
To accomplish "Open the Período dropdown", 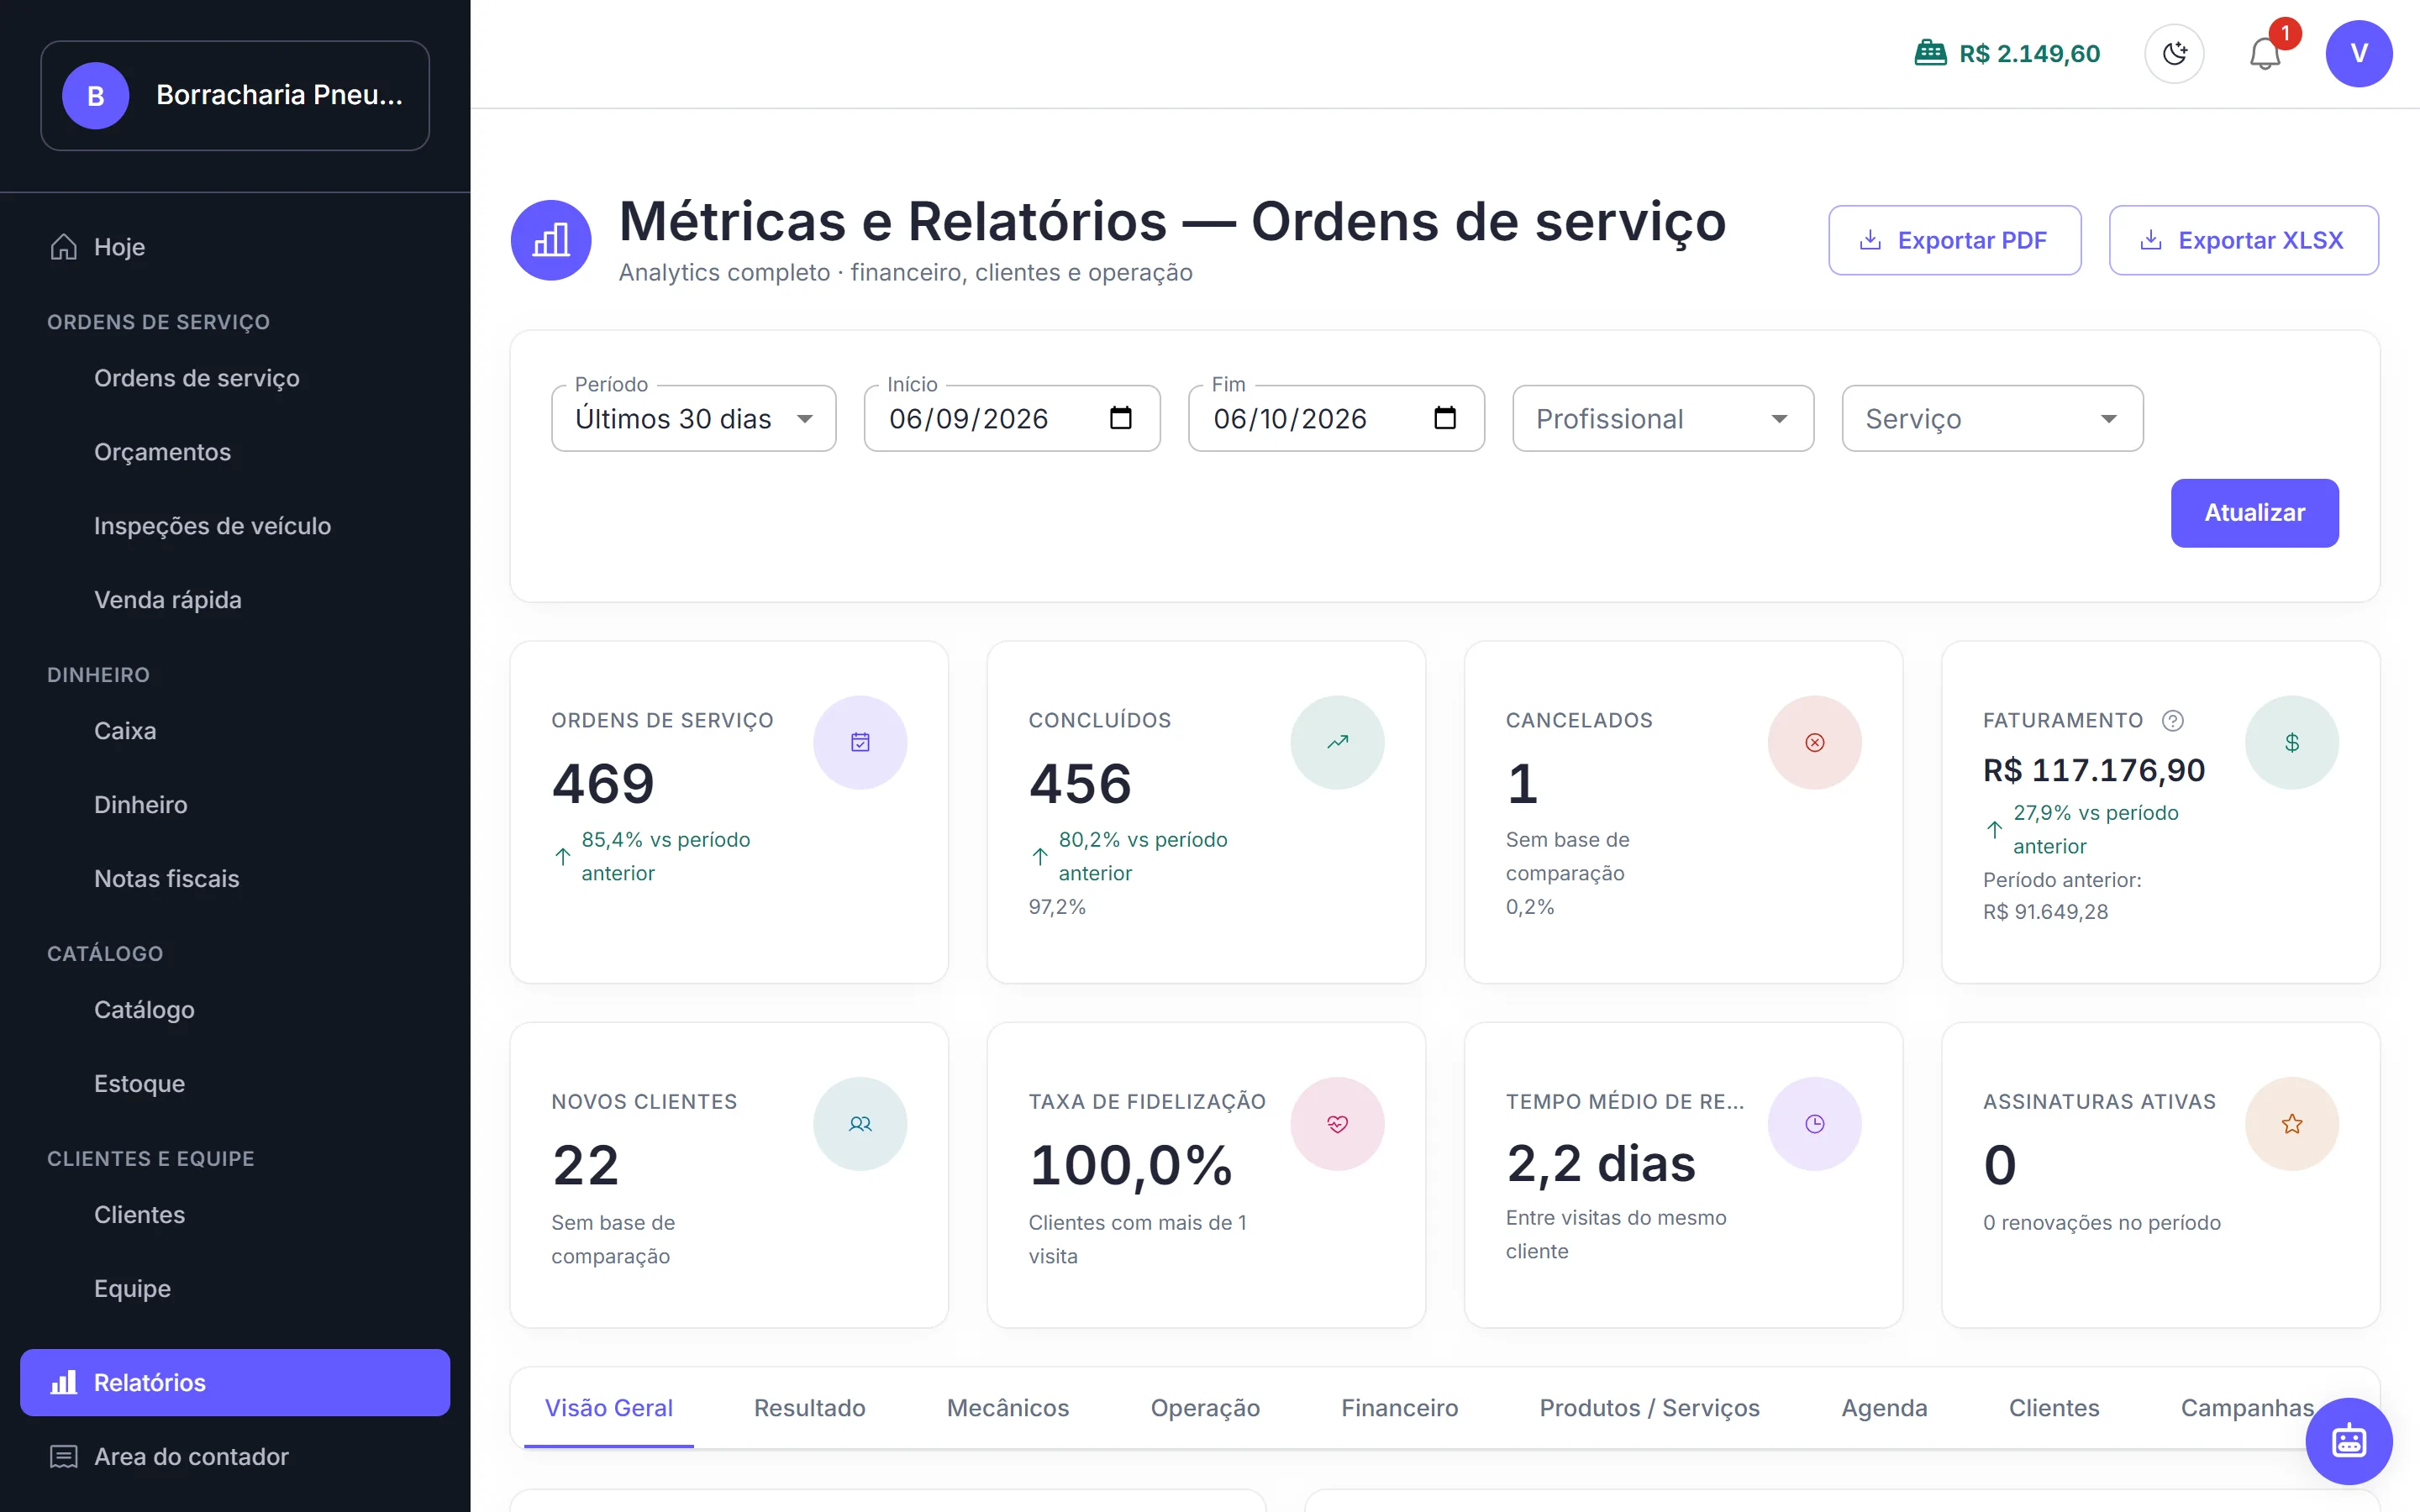I will 694,418.
